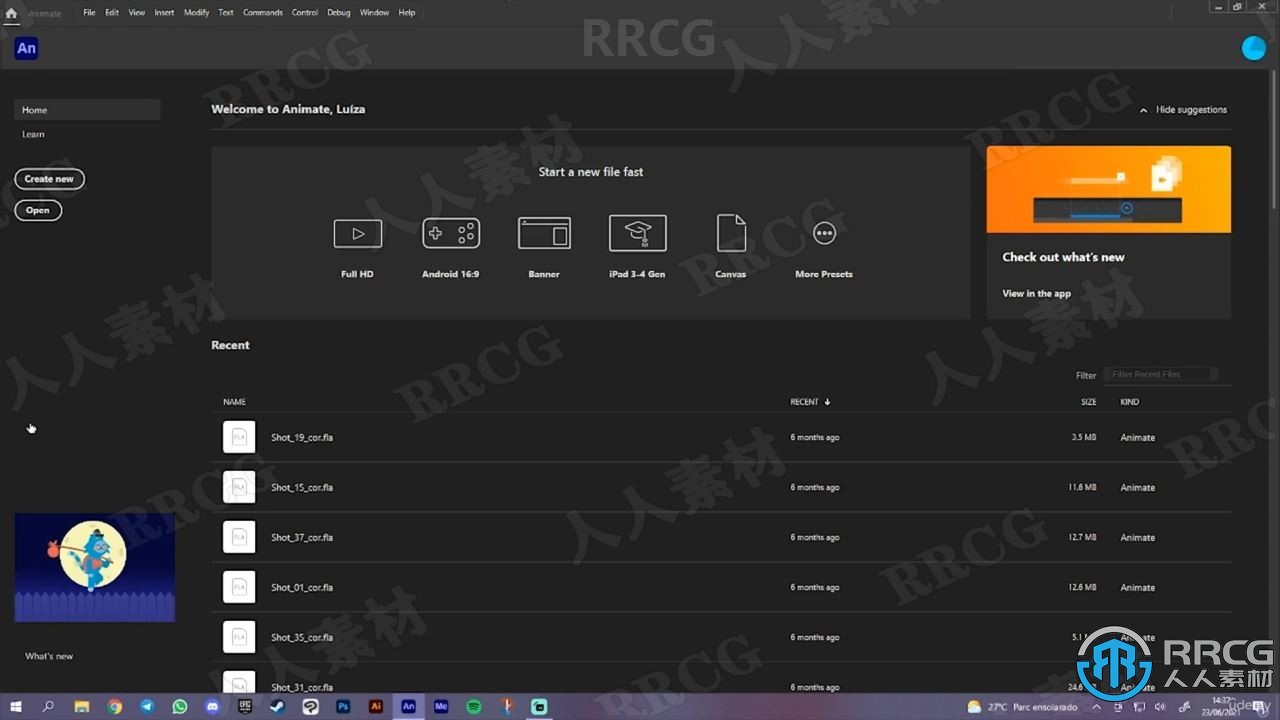Choose the Android 16:9 preset icon
The image size is (1280, 720).
pyautogui.click(x=451, y=234)
